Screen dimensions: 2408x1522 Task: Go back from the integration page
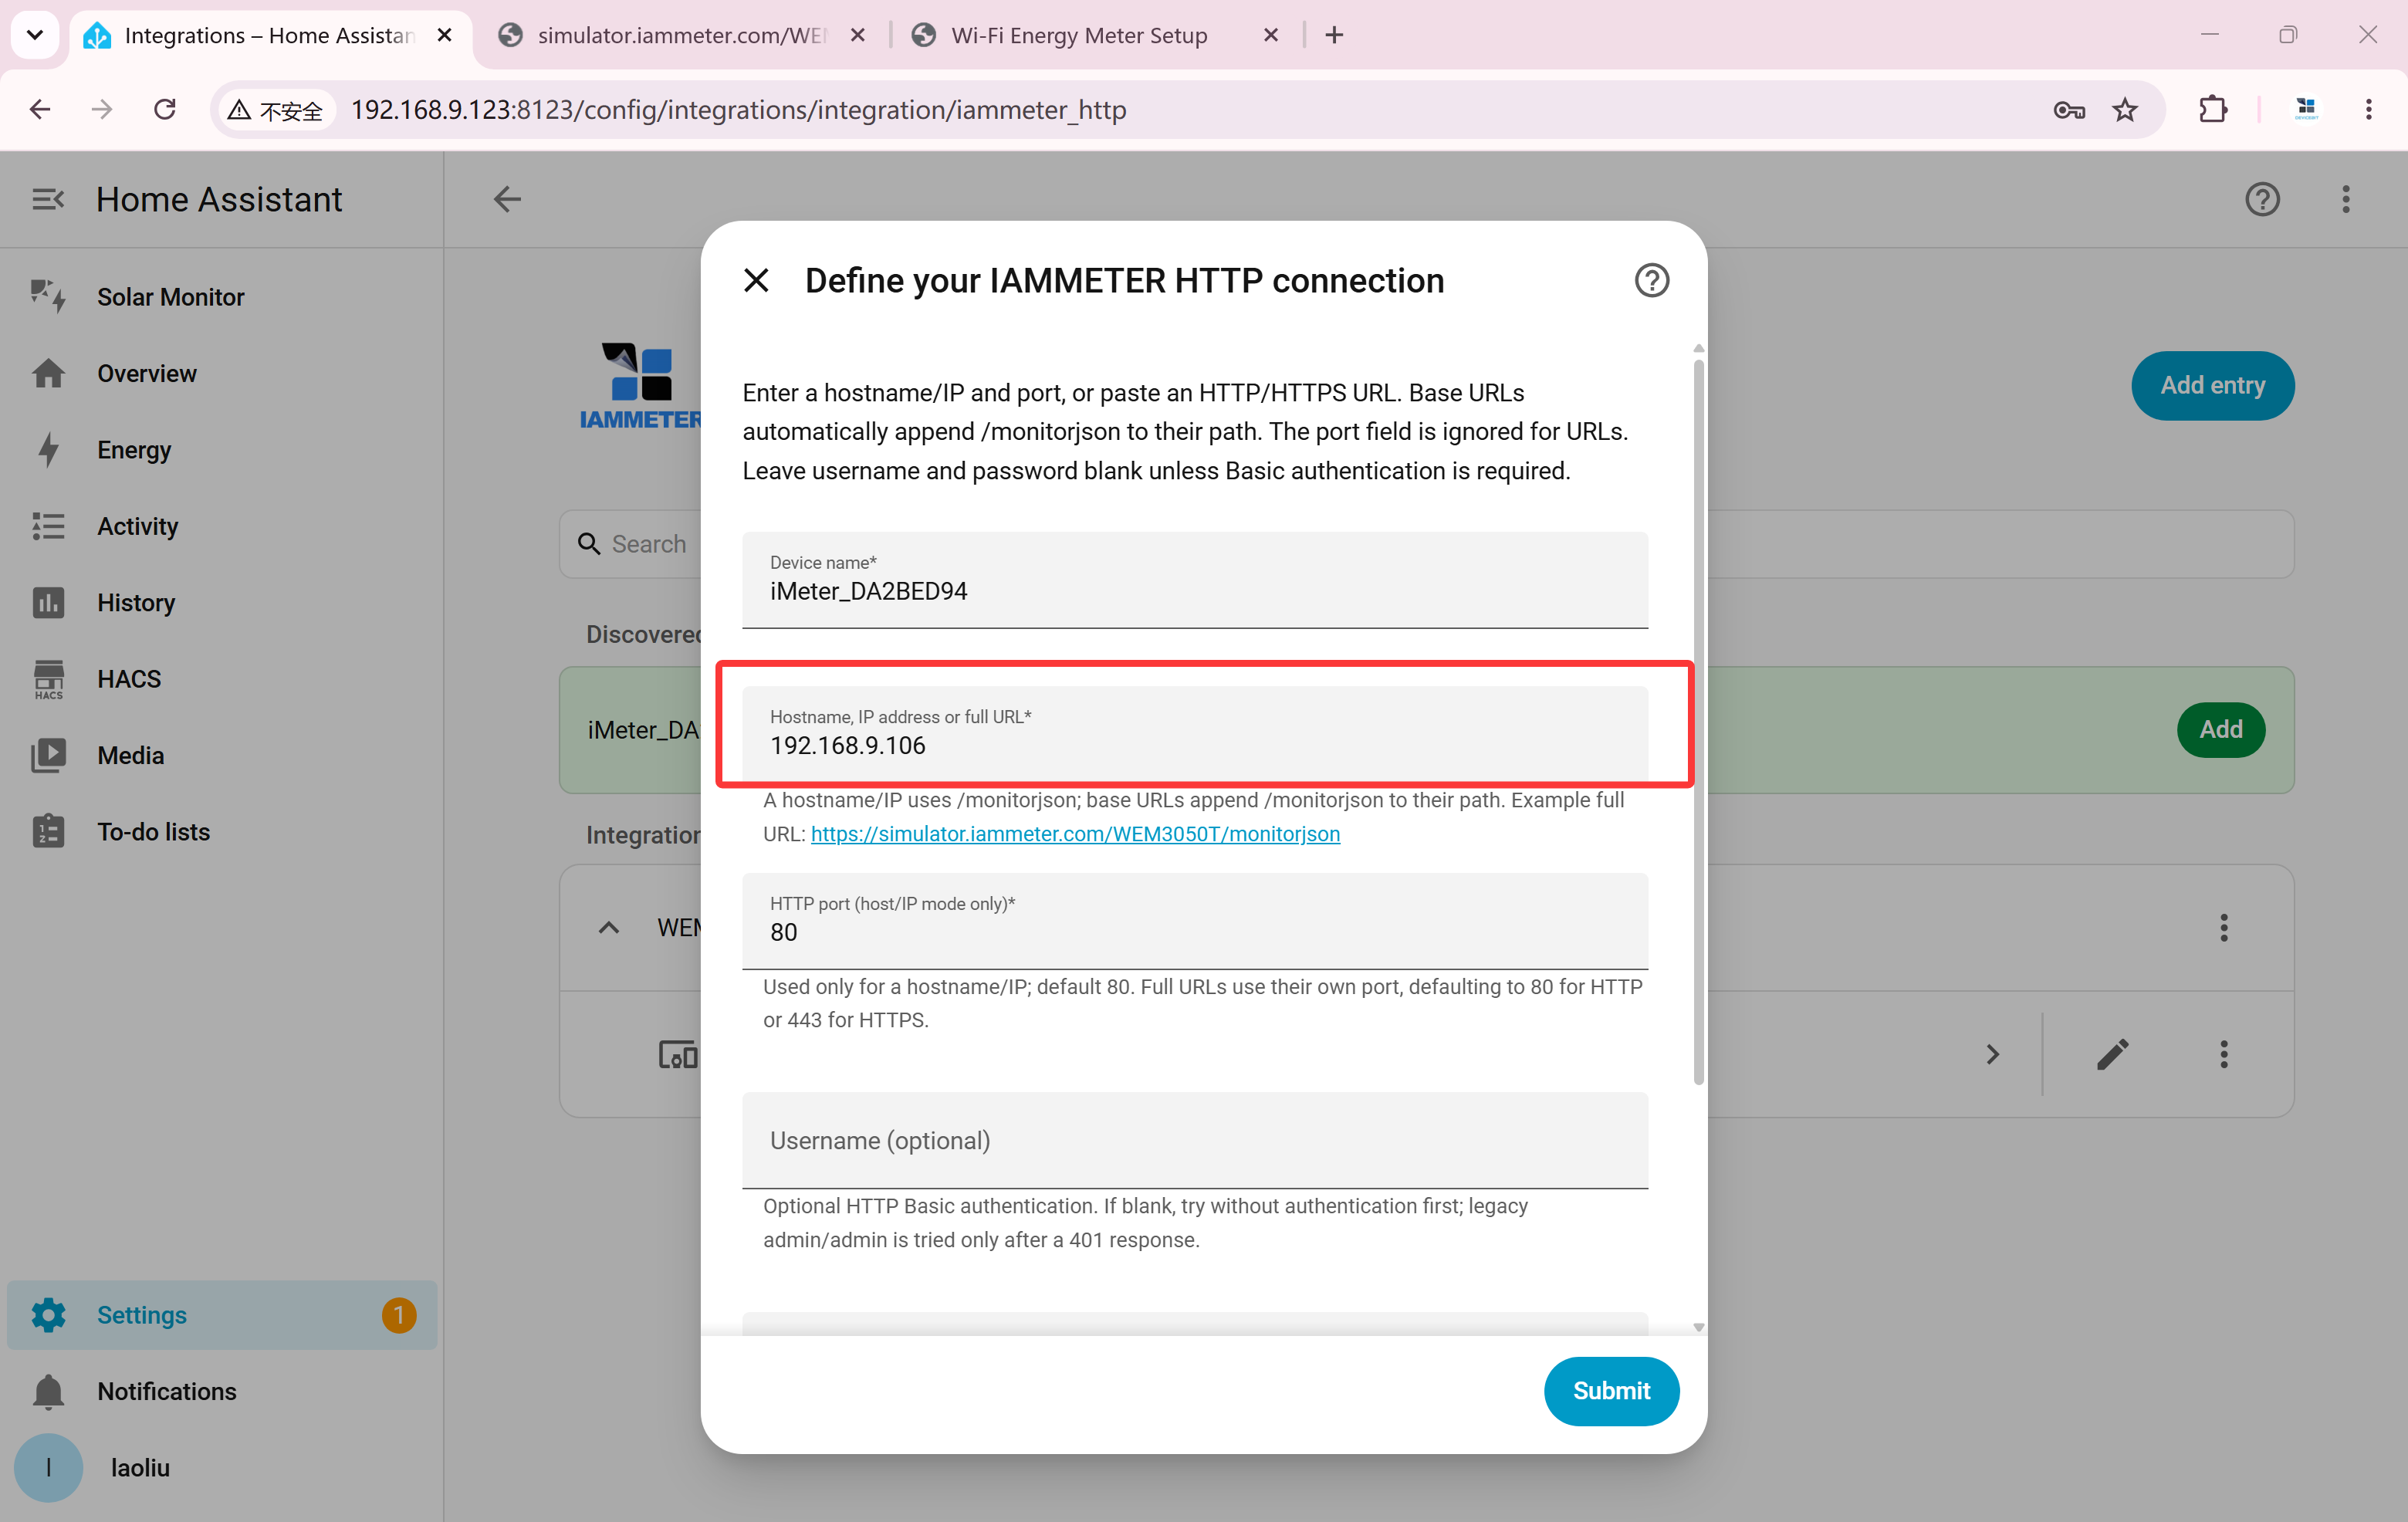tap(507, 199)
